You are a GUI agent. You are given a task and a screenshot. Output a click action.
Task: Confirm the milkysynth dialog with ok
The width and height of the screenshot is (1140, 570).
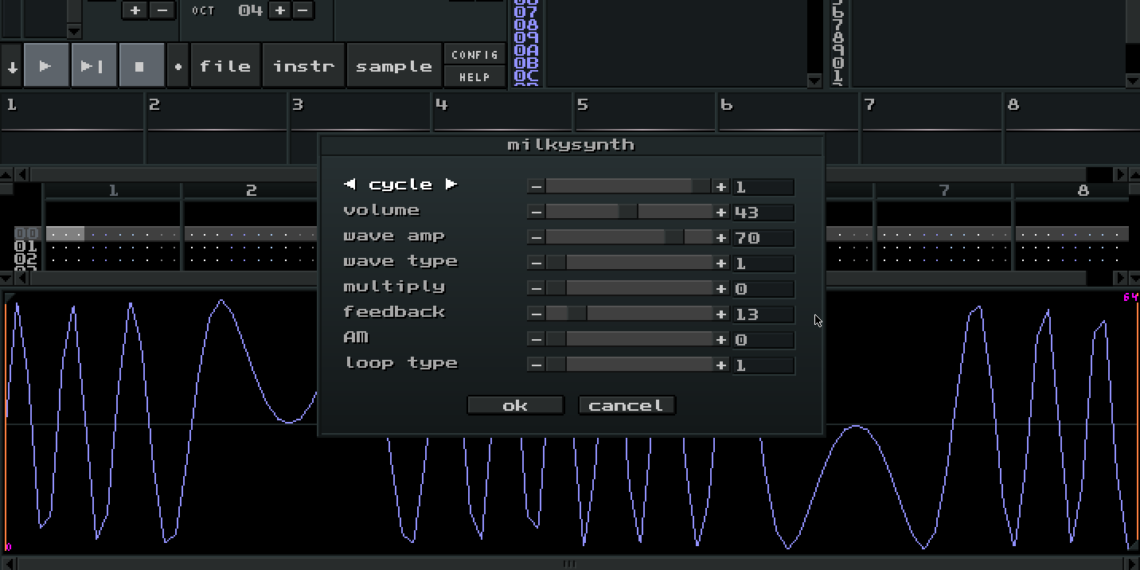(x=515, y=405)
